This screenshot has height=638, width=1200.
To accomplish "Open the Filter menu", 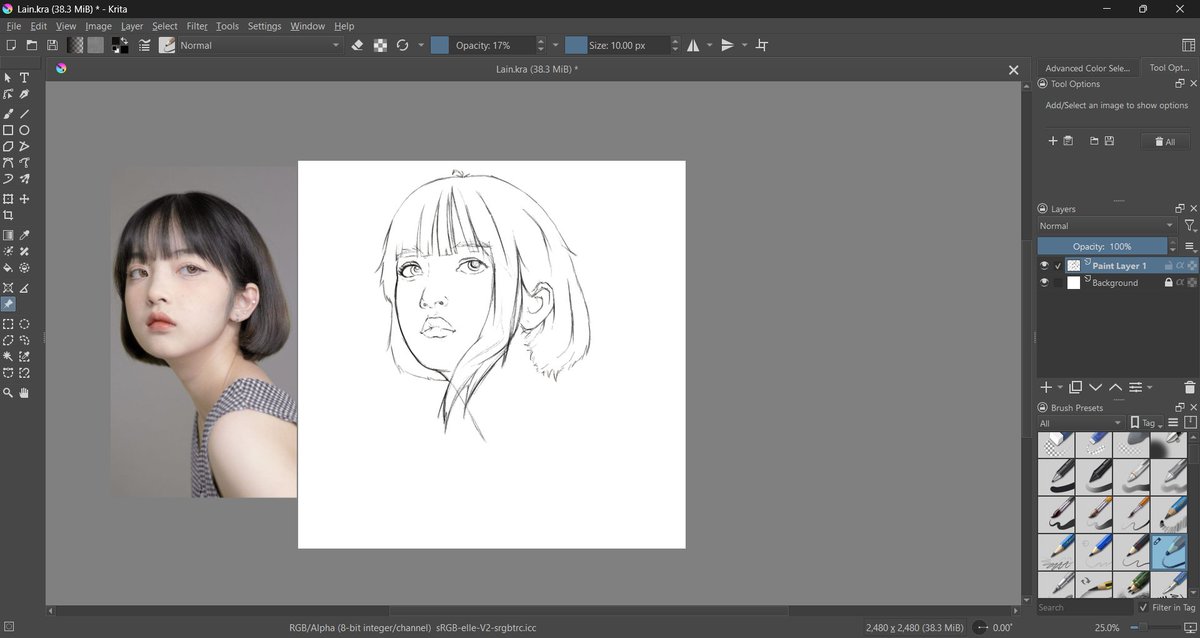I will pos(197,26).
